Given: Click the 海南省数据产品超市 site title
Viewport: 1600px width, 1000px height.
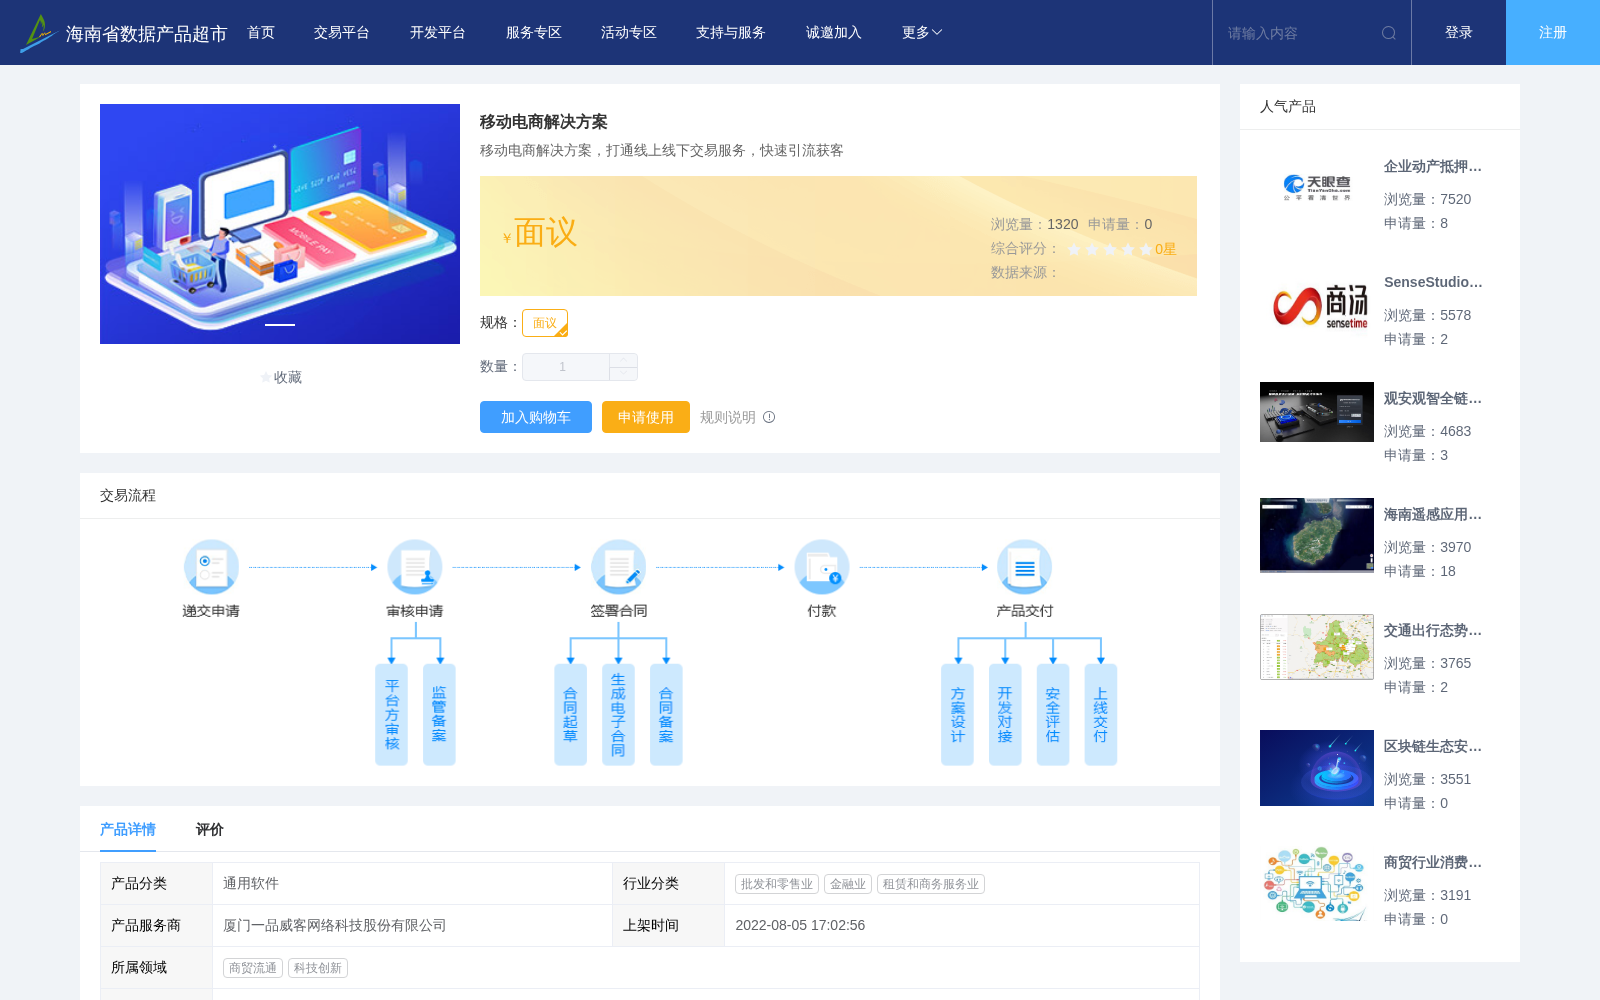Looking at the screenshot, I should [x=146, y=34].
